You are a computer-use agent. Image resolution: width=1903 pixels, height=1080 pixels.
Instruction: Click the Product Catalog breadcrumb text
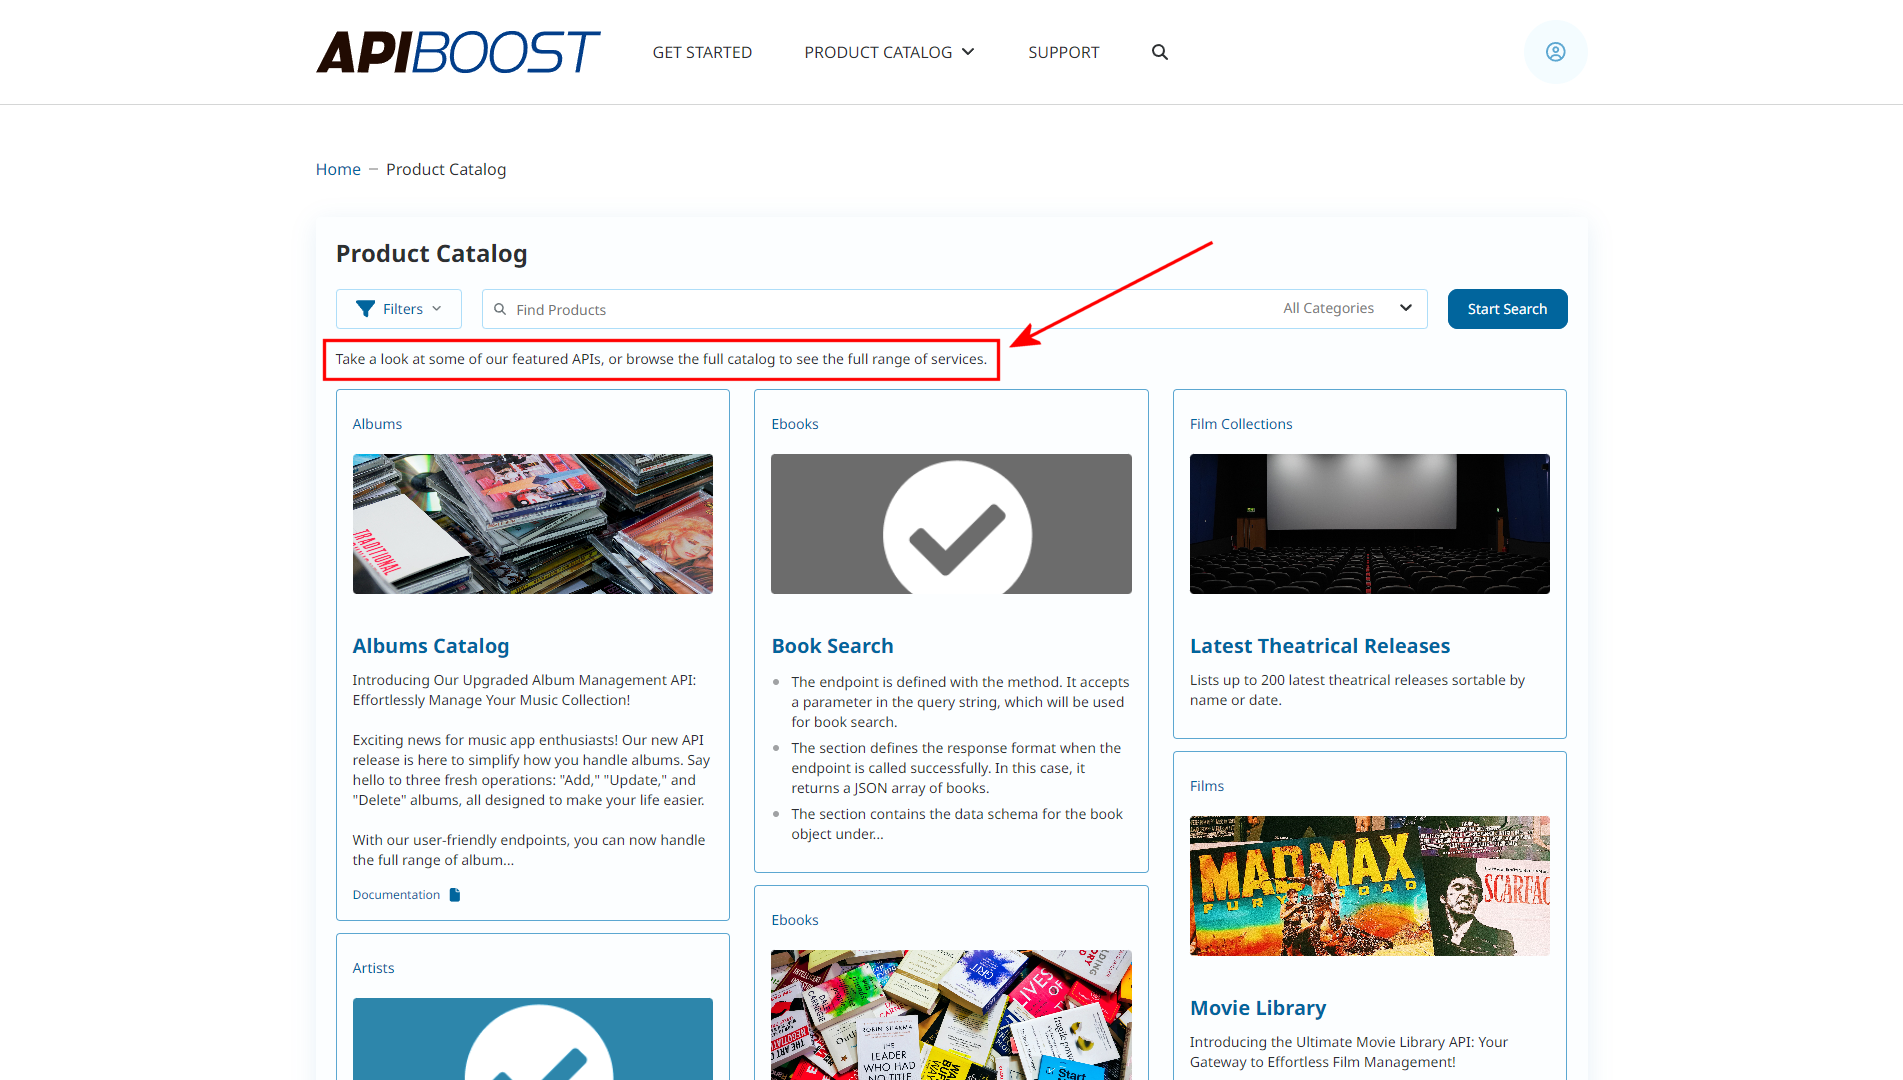click(x=446, y=169)
